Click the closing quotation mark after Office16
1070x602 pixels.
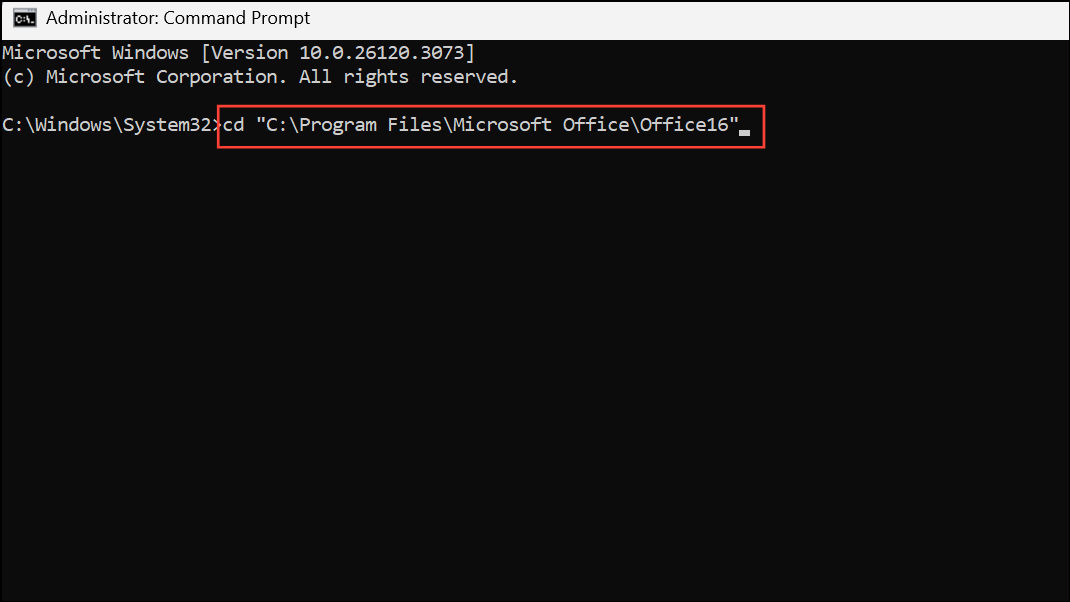pos(733,124)
